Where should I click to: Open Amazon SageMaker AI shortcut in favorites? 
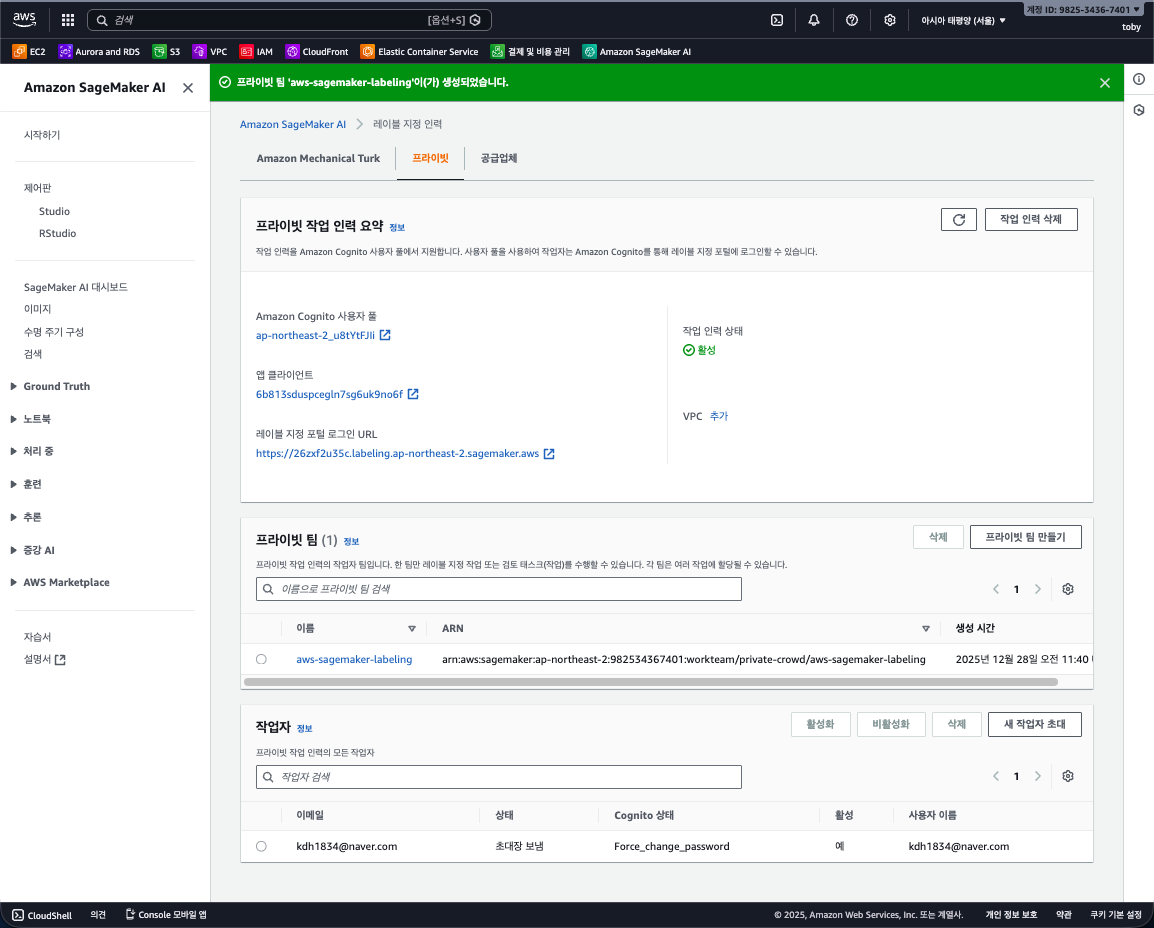[637, 52]
